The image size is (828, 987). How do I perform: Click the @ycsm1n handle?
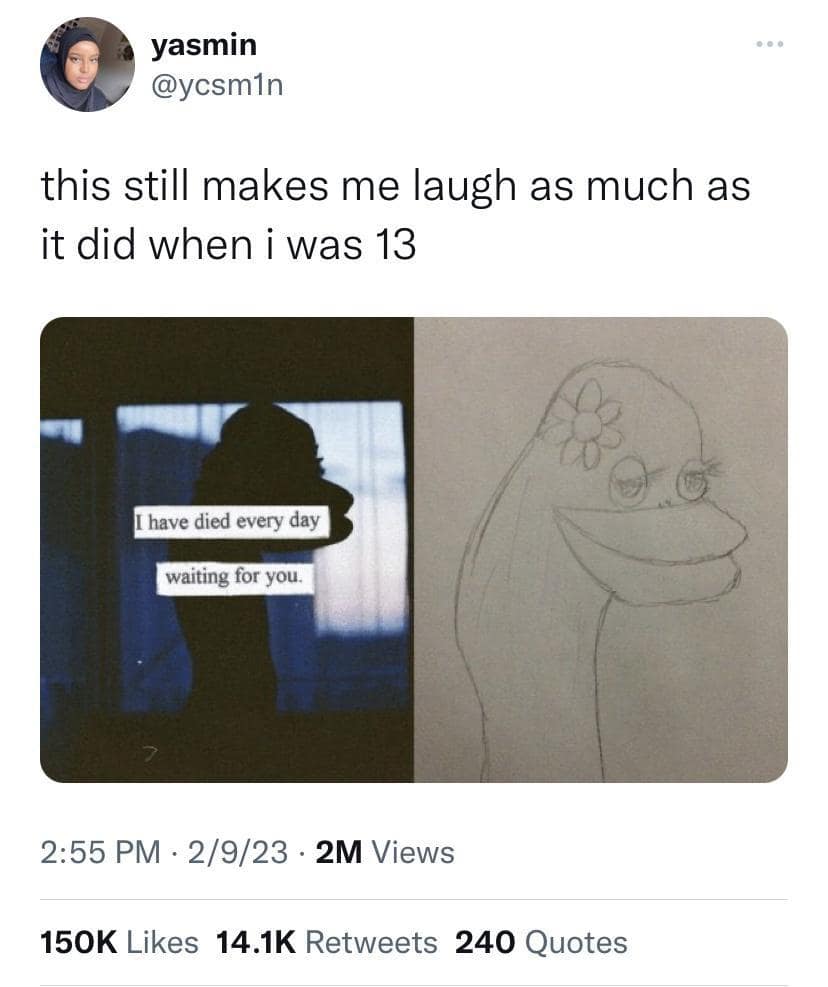coord(217,86)
